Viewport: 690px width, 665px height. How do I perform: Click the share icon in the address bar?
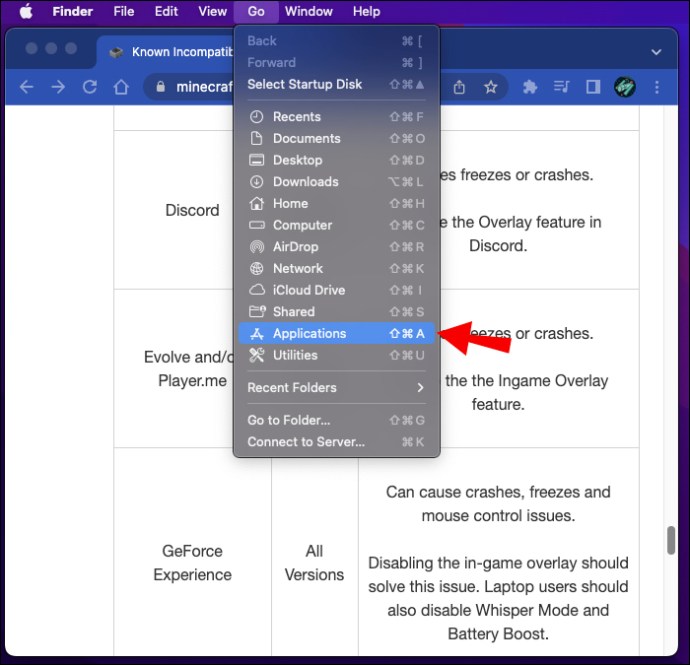click(460, 87)
